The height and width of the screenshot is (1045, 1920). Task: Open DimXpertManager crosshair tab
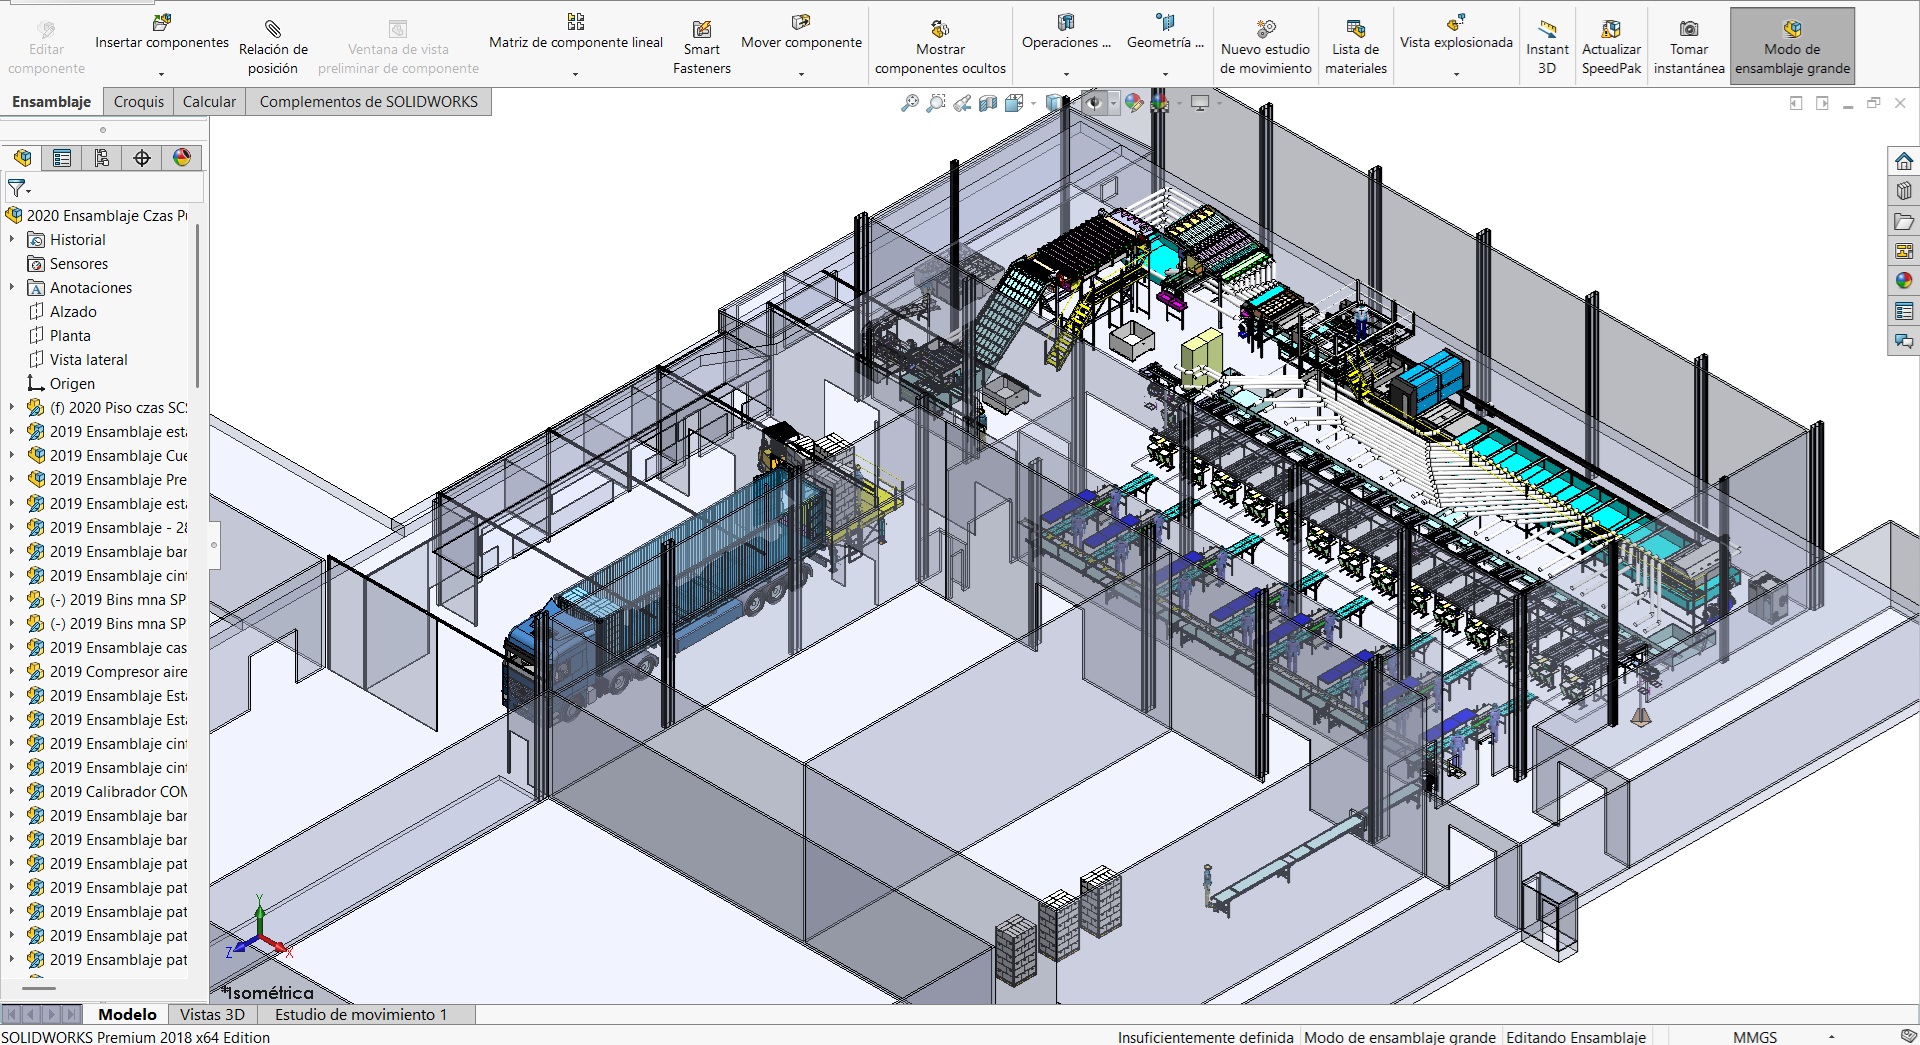(142, 158)
